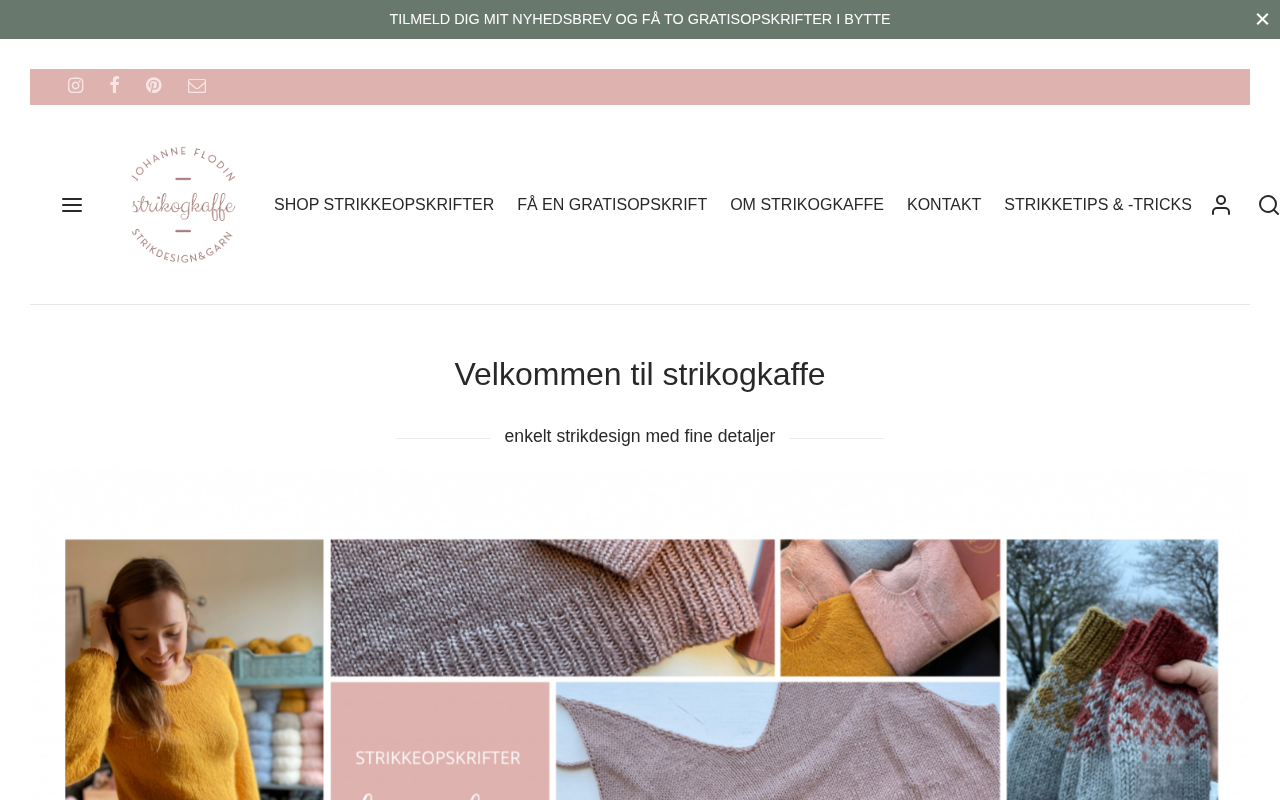The height and width of the screenshot is (800, 1280).
Task: Open the Kontakt page
Action: pos(944,205)
